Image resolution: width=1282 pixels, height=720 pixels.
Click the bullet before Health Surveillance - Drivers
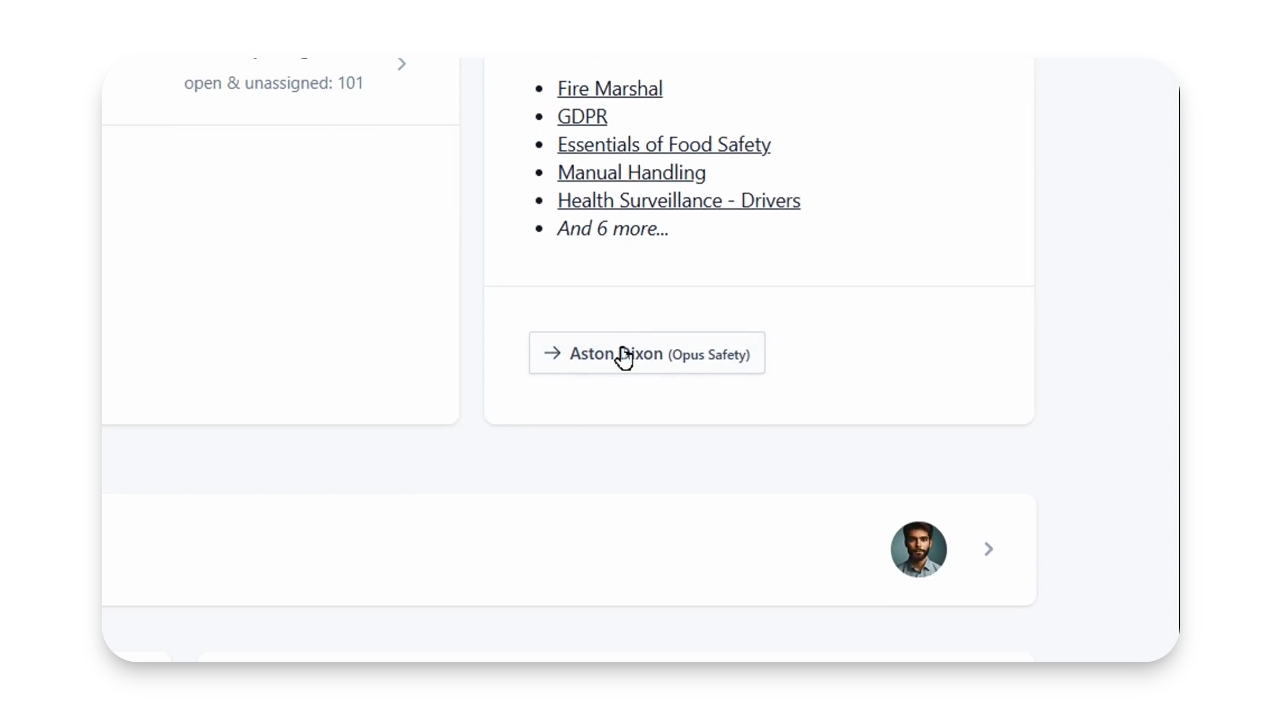(x=540, y=202)
